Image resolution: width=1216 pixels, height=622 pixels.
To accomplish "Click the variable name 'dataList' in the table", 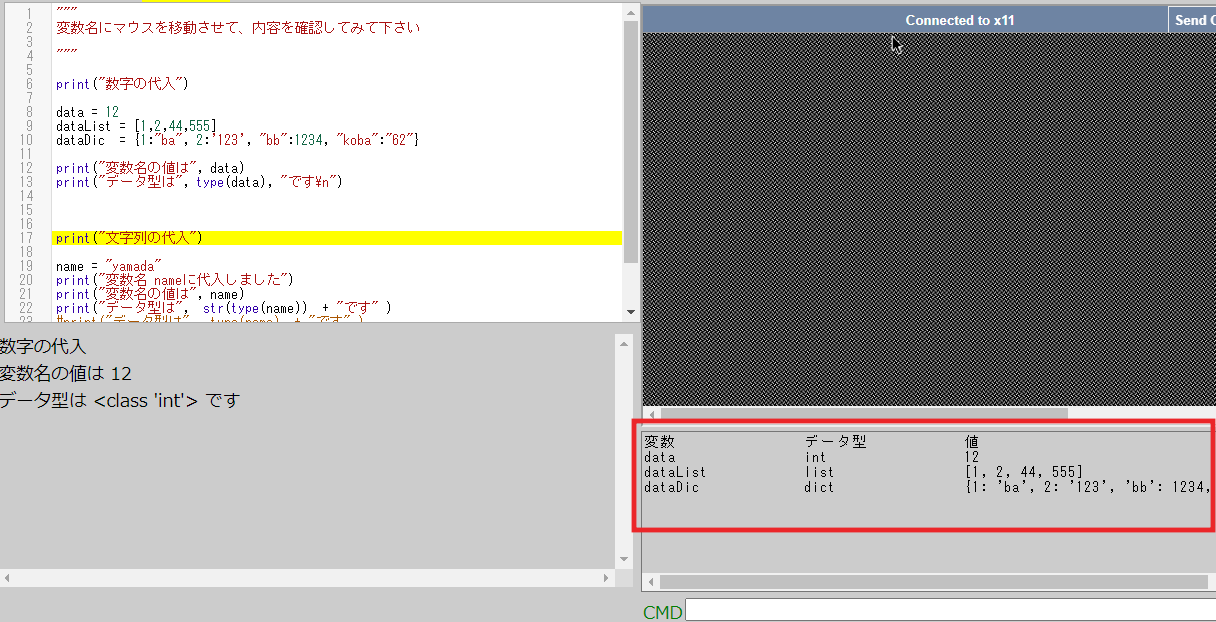I will (x=675, y=472).
